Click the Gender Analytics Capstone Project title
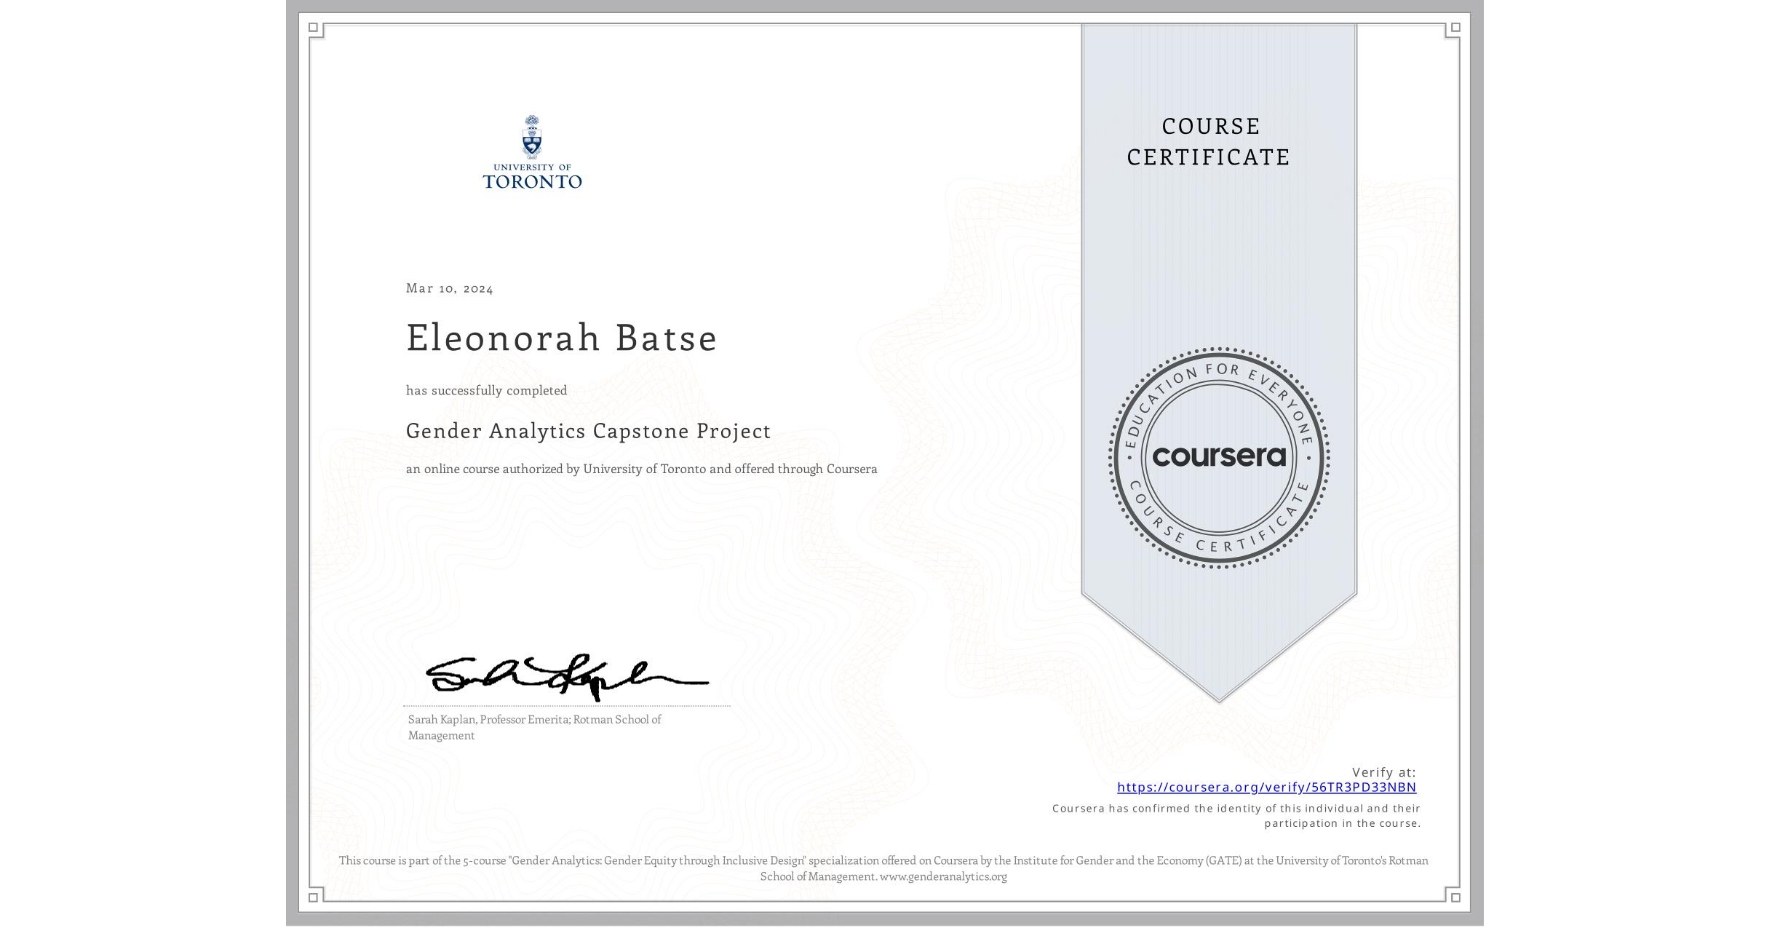Screen dimensions: 1772x928 [588, 431]
